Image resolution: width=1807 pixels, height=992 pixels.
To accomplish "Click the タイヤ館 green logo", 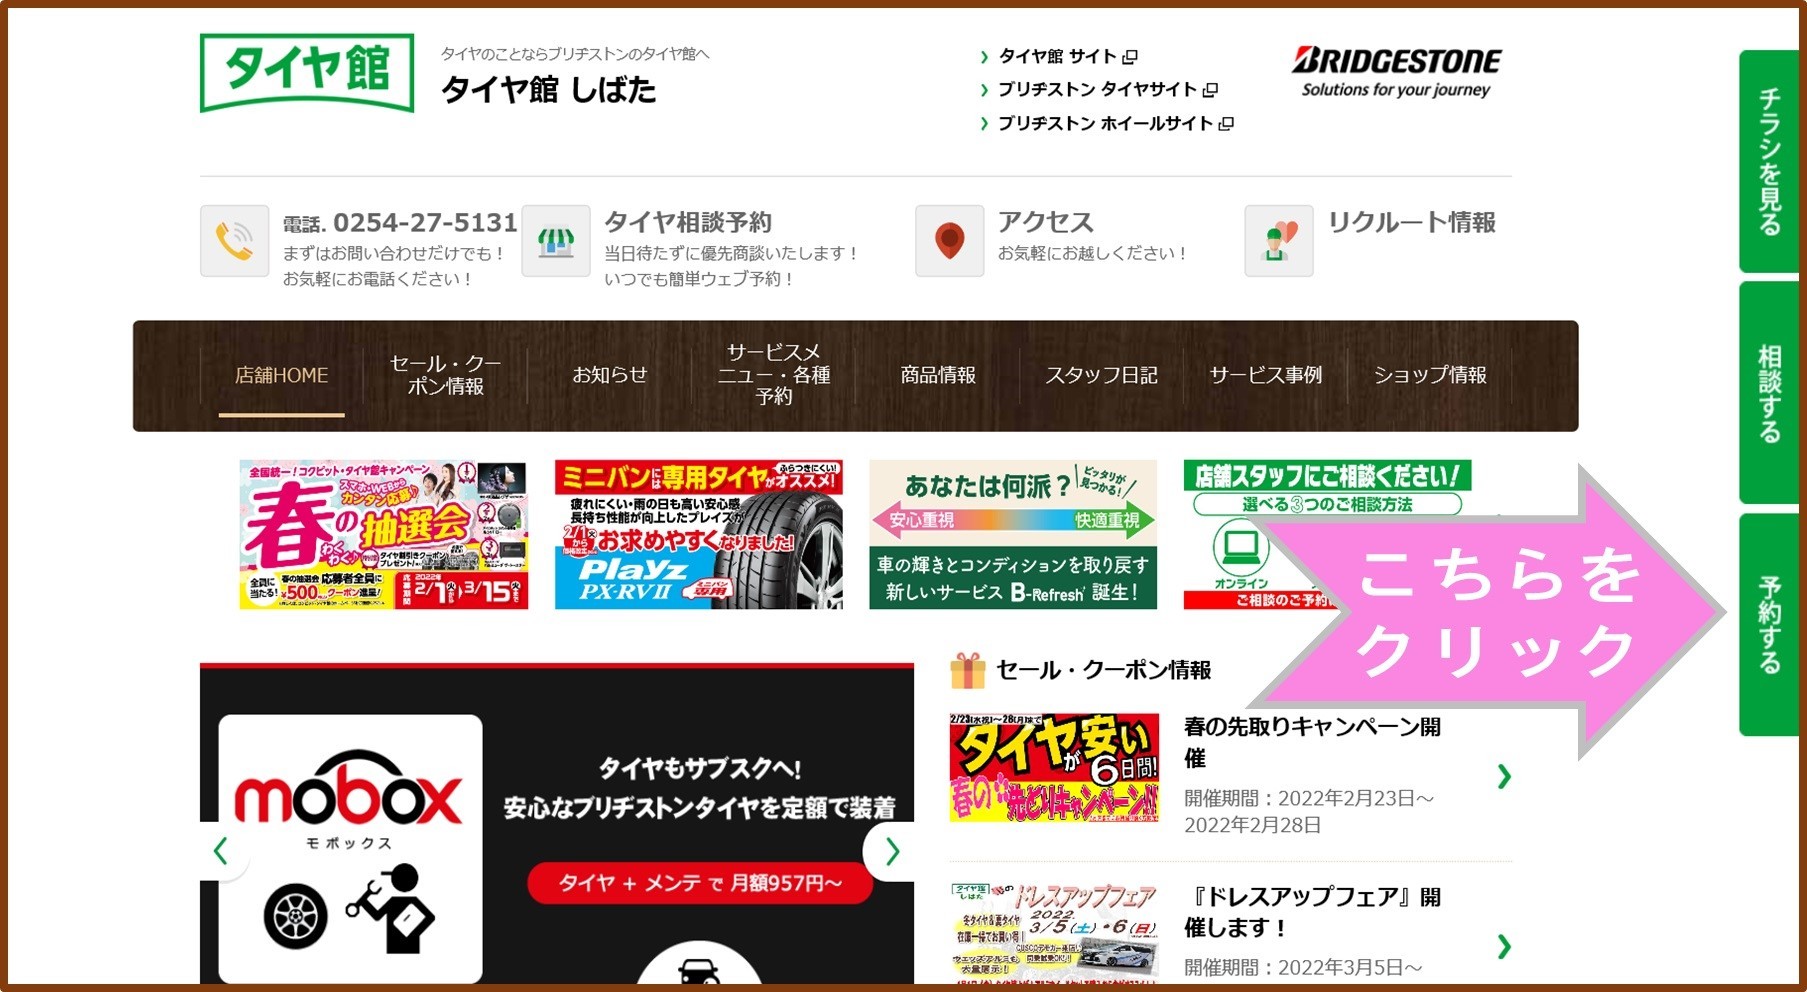I will click(x=307, y=72).
